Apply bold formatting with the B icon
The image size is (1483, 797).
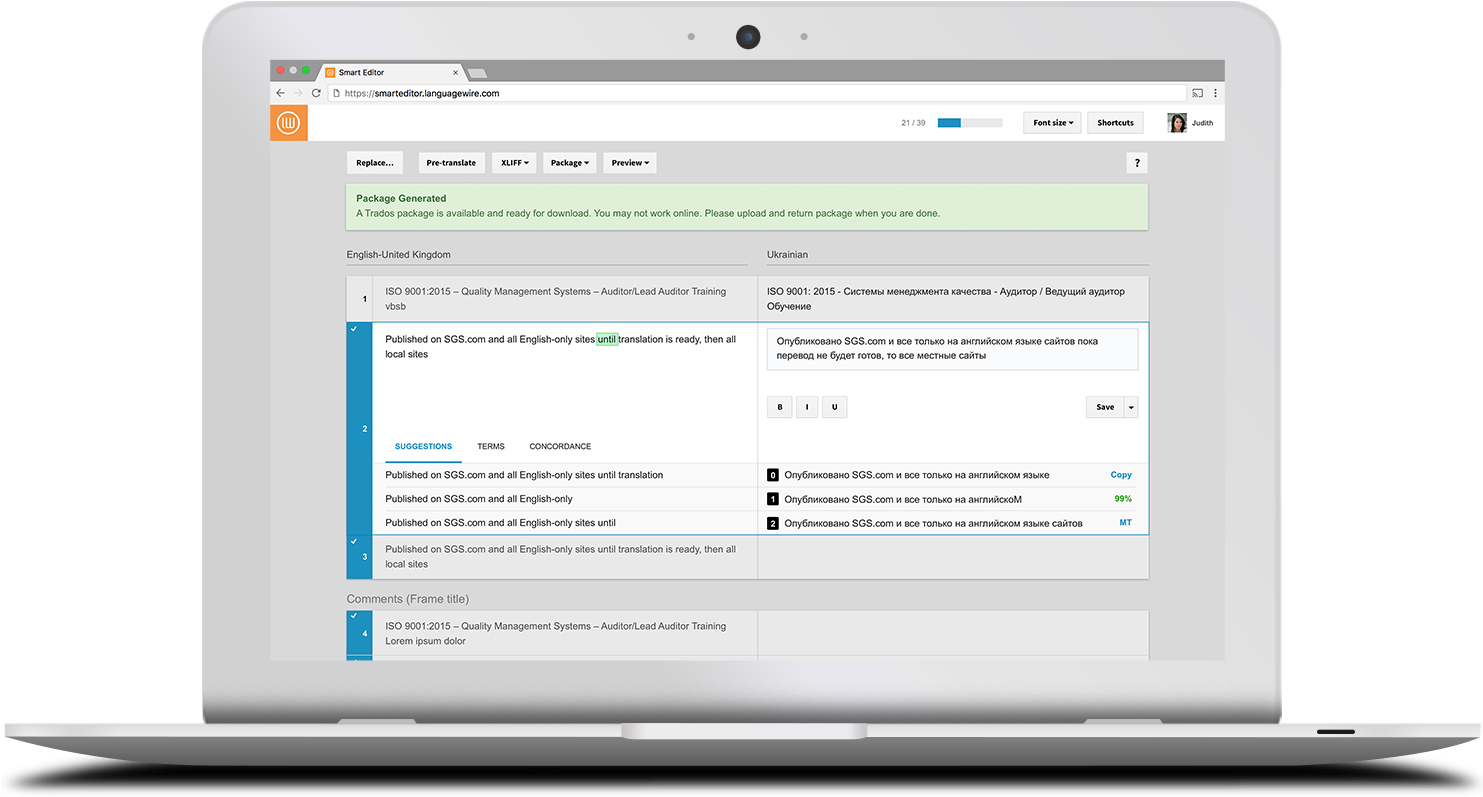pos(780,407)
